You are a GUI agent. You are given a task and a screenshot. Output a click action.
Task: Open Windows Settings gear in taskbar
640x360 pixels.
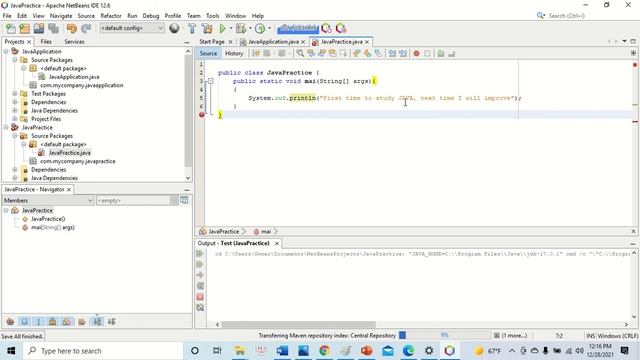click(x=429, y=351)
